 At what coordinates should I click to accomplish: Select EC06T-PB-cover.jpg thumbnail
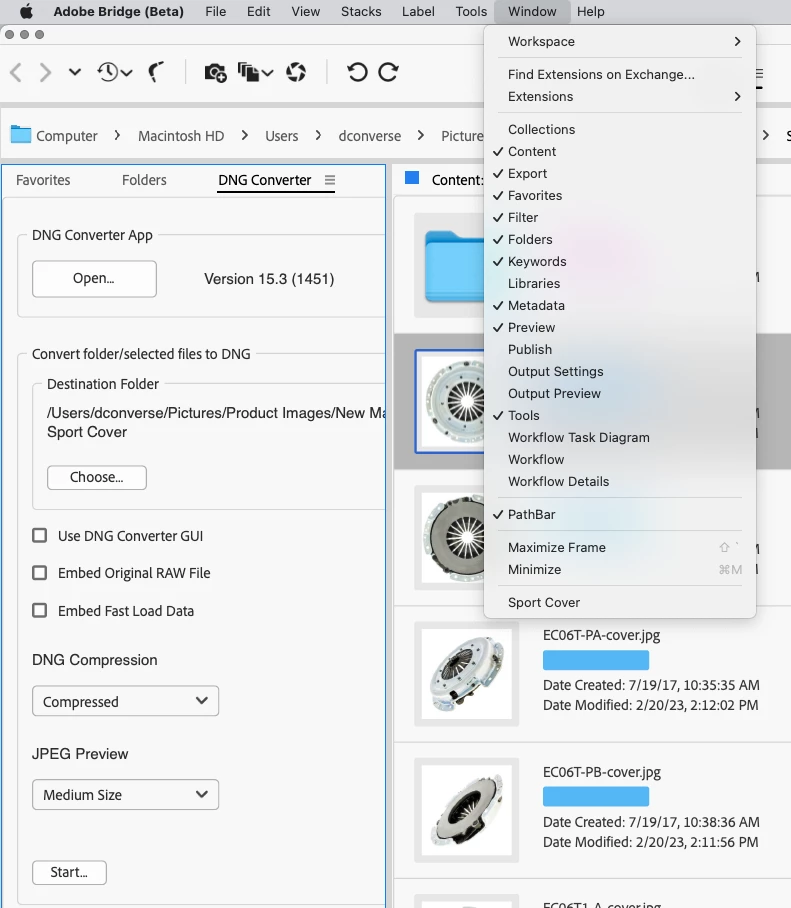click(466, 811)
